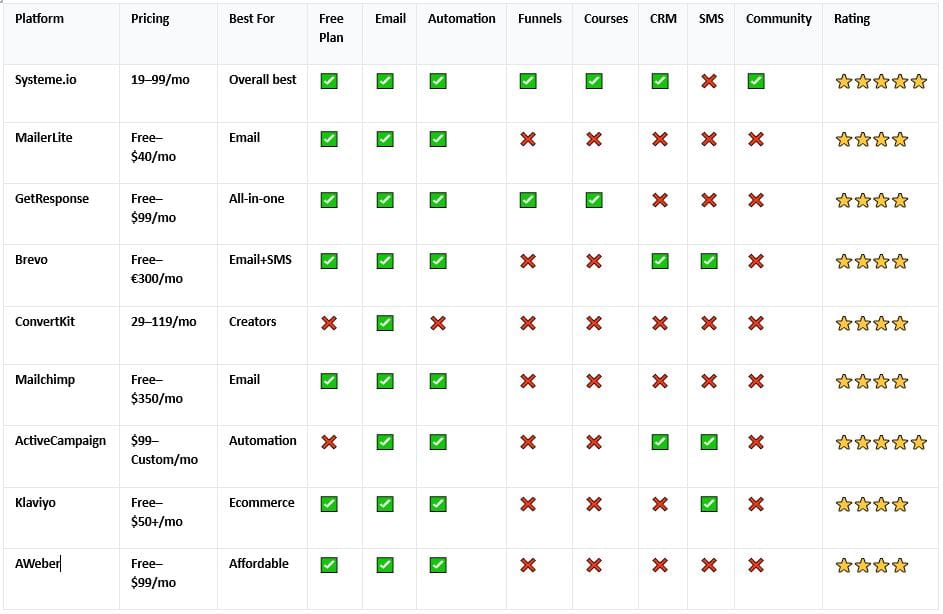Click the Platform column header

[39, 19]
